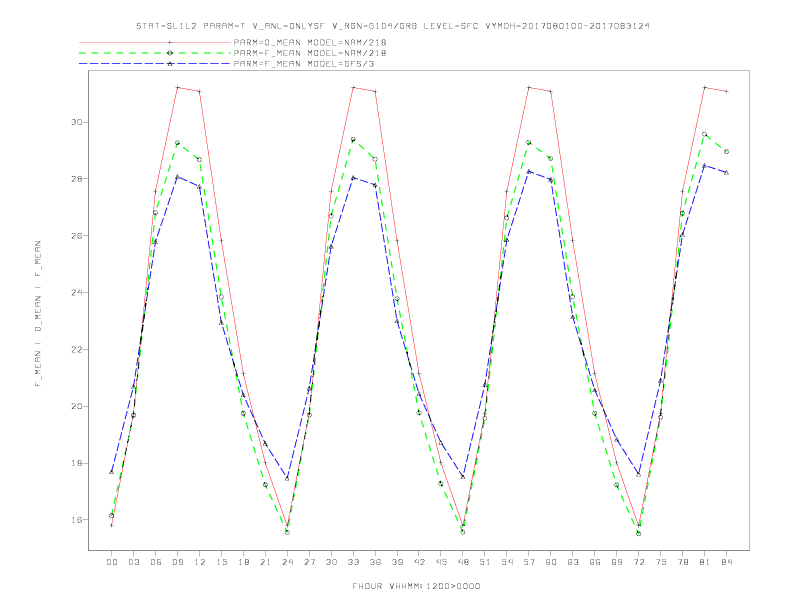Click y-axis tick value 24
The image size is (792, 612).
point(77,293)
